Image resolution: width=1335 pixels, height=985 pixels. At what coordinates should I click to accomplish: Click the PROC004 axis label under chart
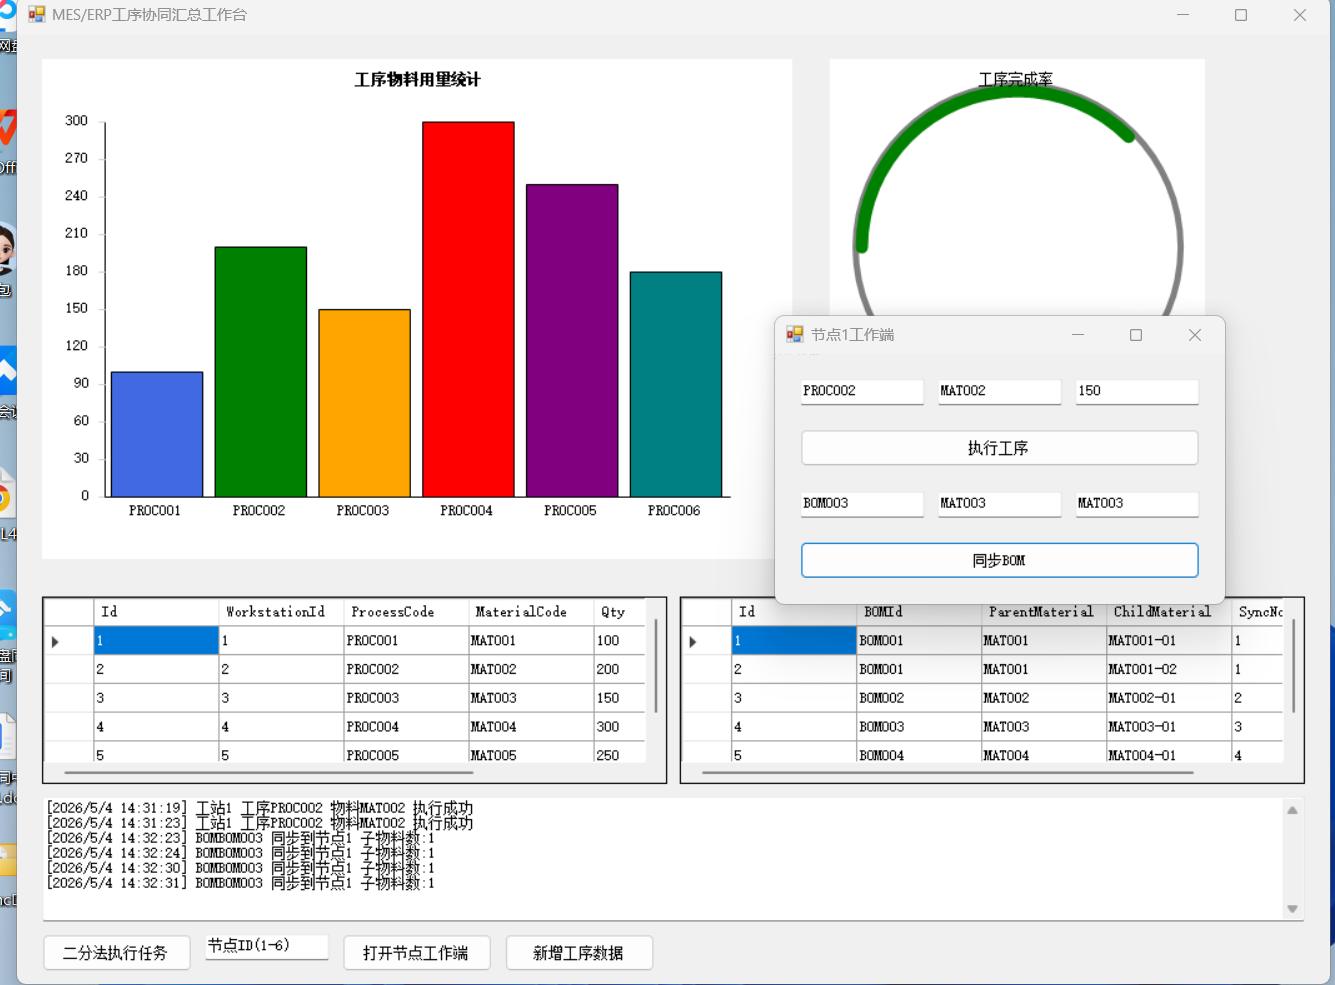click(467, 510)
